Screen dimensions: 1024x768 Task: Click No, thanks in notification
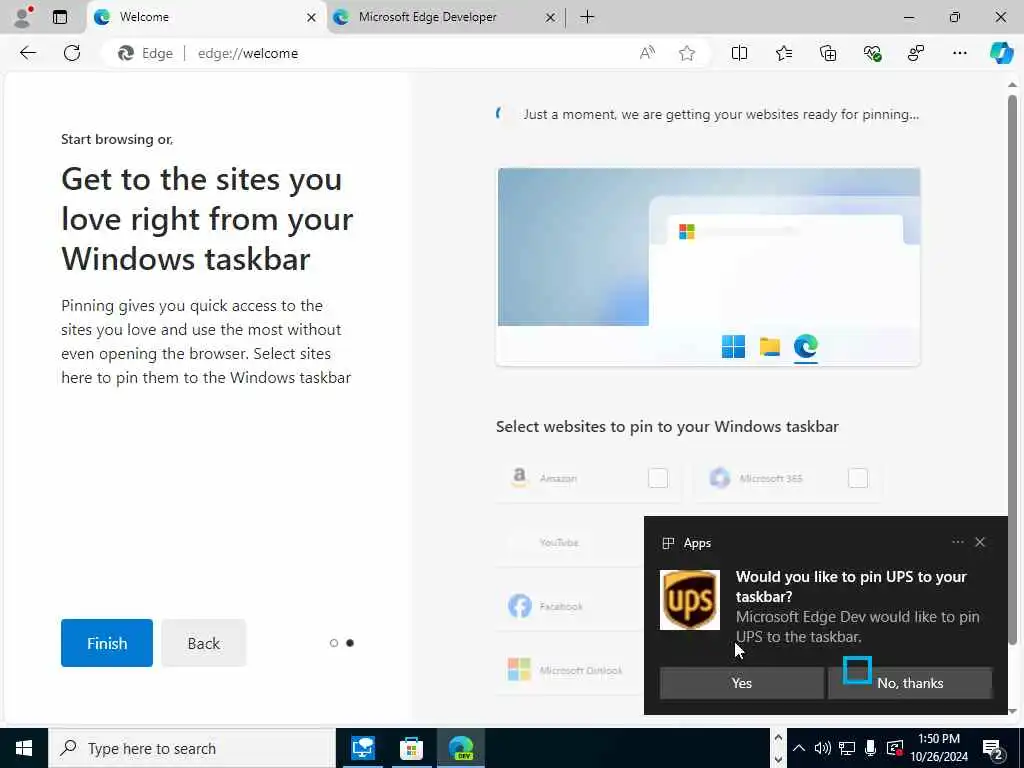(x=910, y=683)
